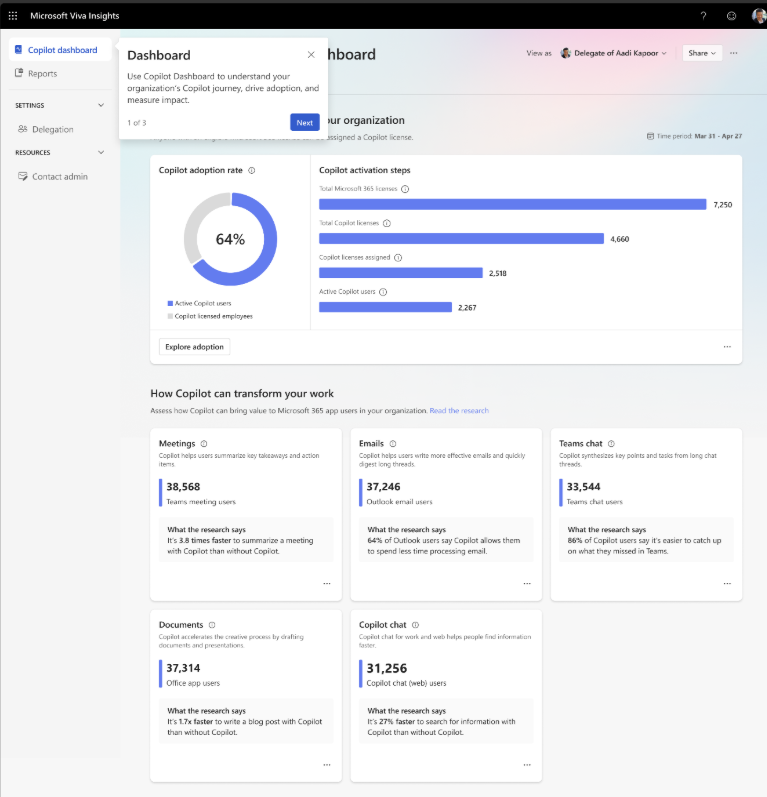Open the feedback smiley icon
The image size is (767, 797).
(731, 16)
